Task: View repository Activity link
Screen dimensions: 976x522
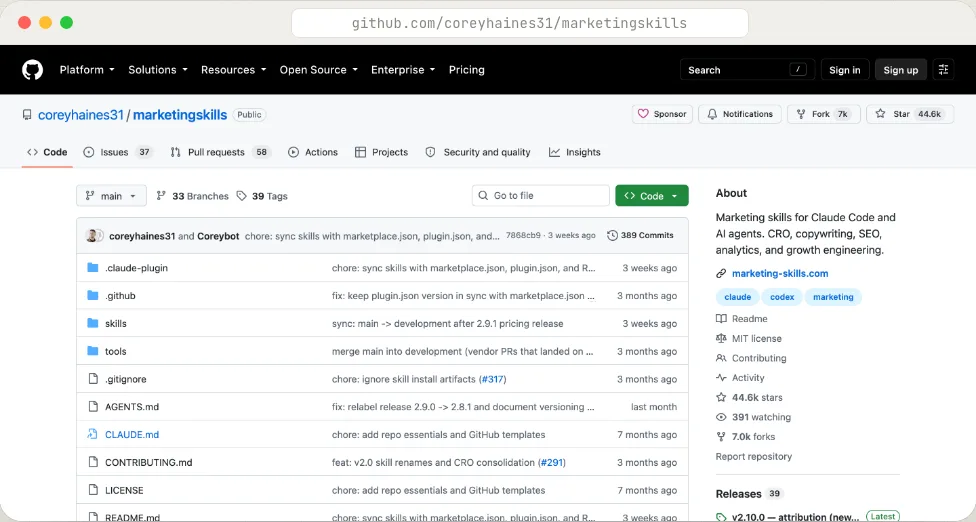Action: pyautogui.click(x=741, y=378)
